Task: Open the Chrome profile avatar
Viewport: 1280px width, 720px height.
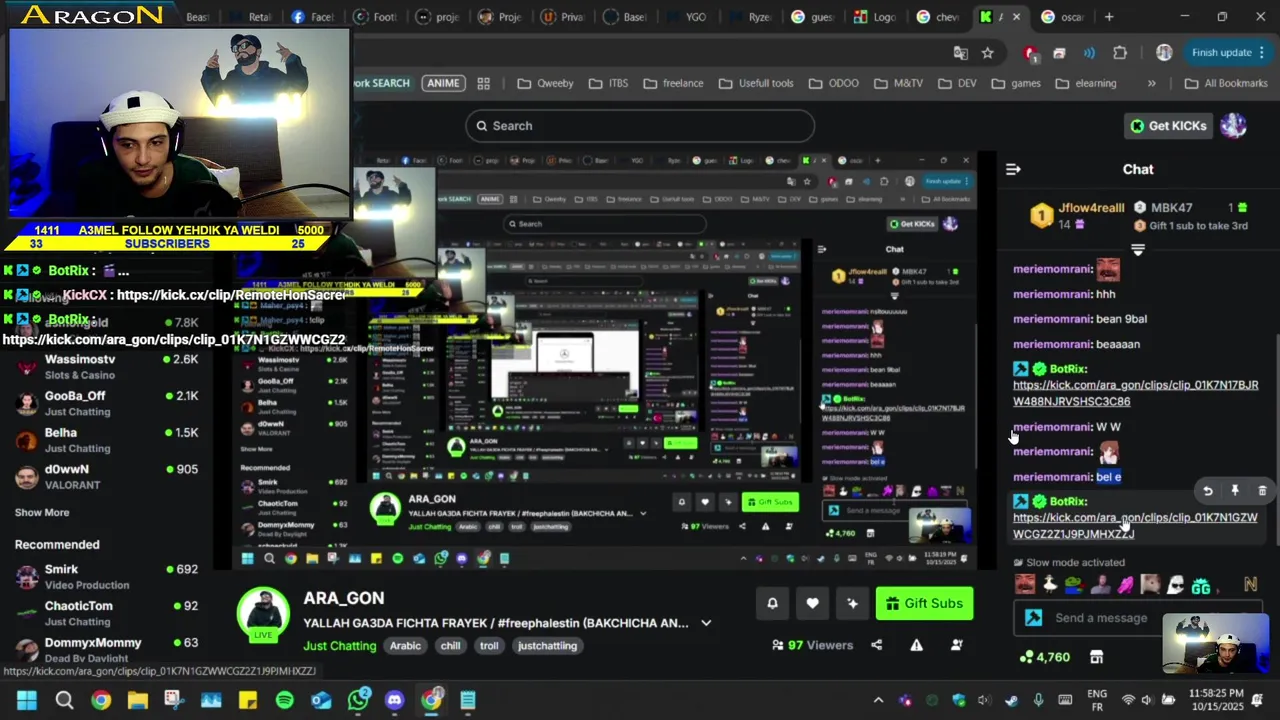Action: point(1164,53)
